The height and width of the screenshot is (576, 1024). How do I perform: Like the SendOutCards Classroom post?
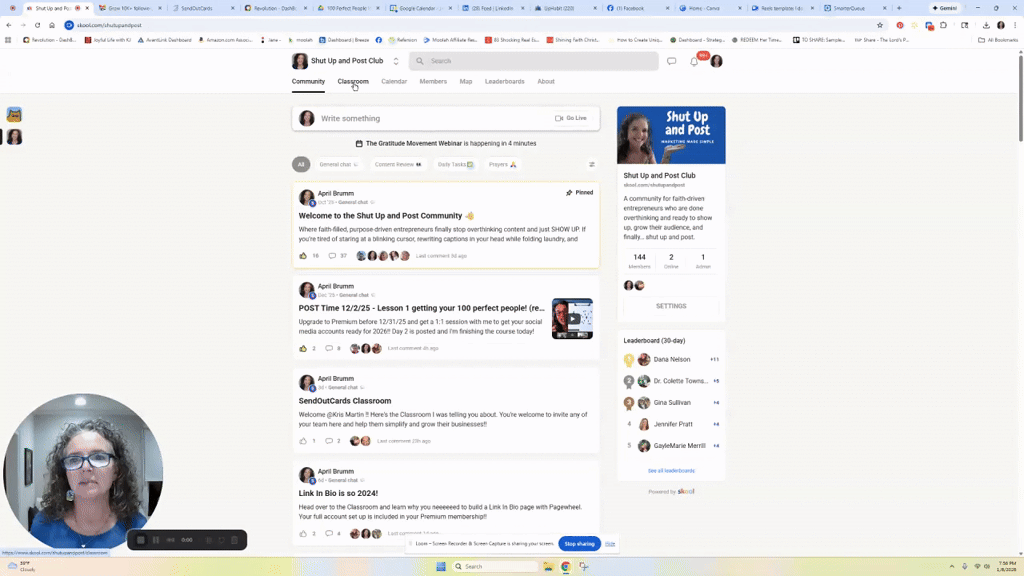coord(303,441)
